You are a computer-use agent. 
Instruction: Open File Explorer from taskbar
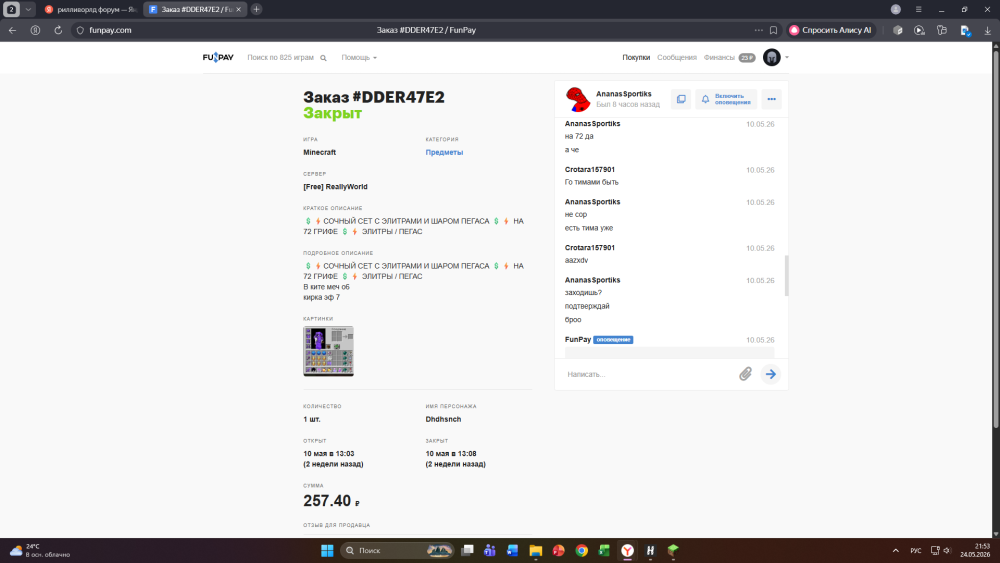pos(536,550)
